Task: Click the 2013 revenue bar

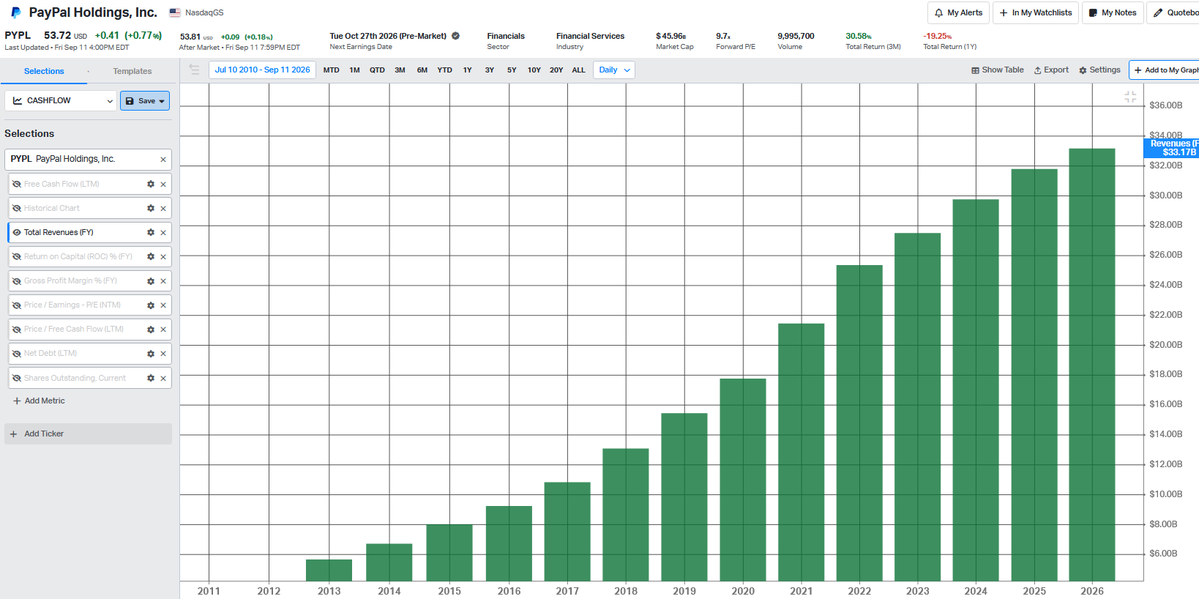Action: (329, 571)
